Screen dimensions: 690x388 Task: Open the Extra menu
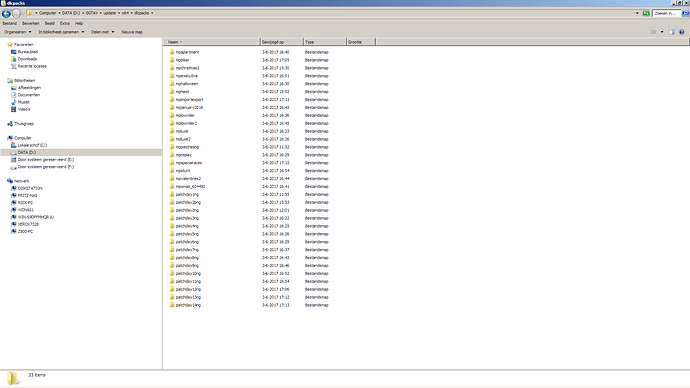tap(65, 23)
